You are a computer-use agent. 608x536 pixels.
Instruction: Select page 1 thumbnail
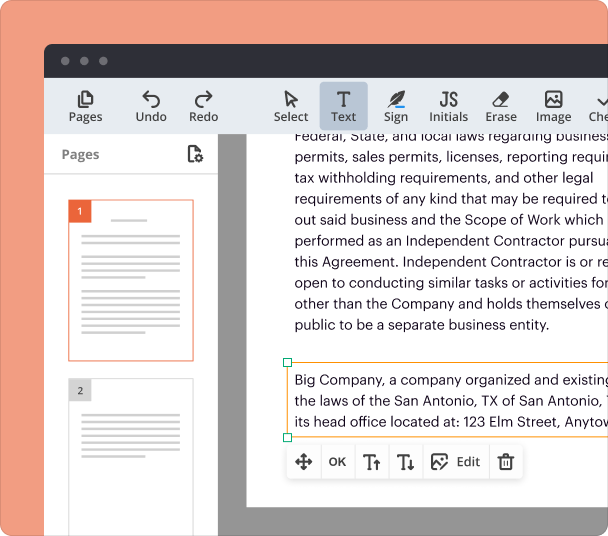coord(131,280)
